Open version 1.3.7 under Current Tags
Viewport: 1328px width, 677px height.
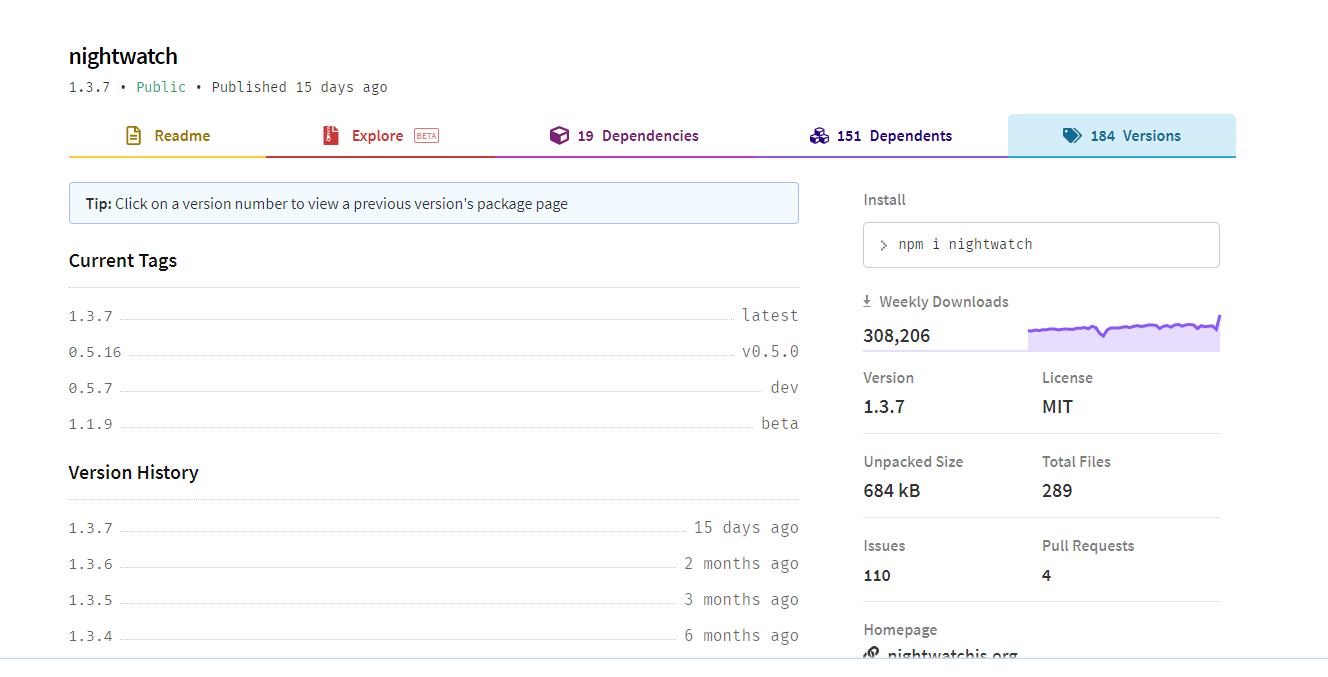pos(91,316)
